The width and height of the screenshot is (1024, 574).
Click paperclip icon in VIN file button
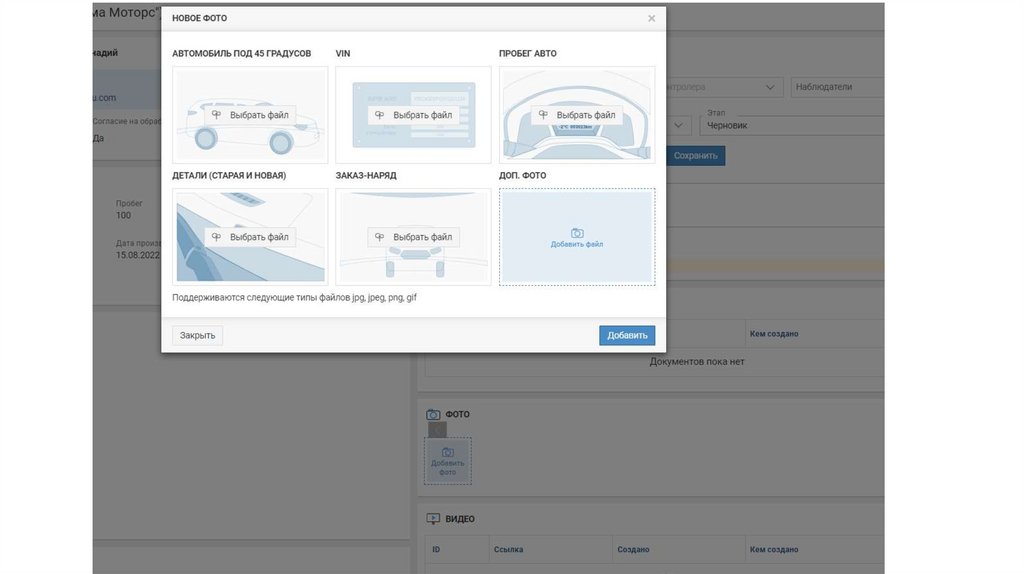[379, 115]
